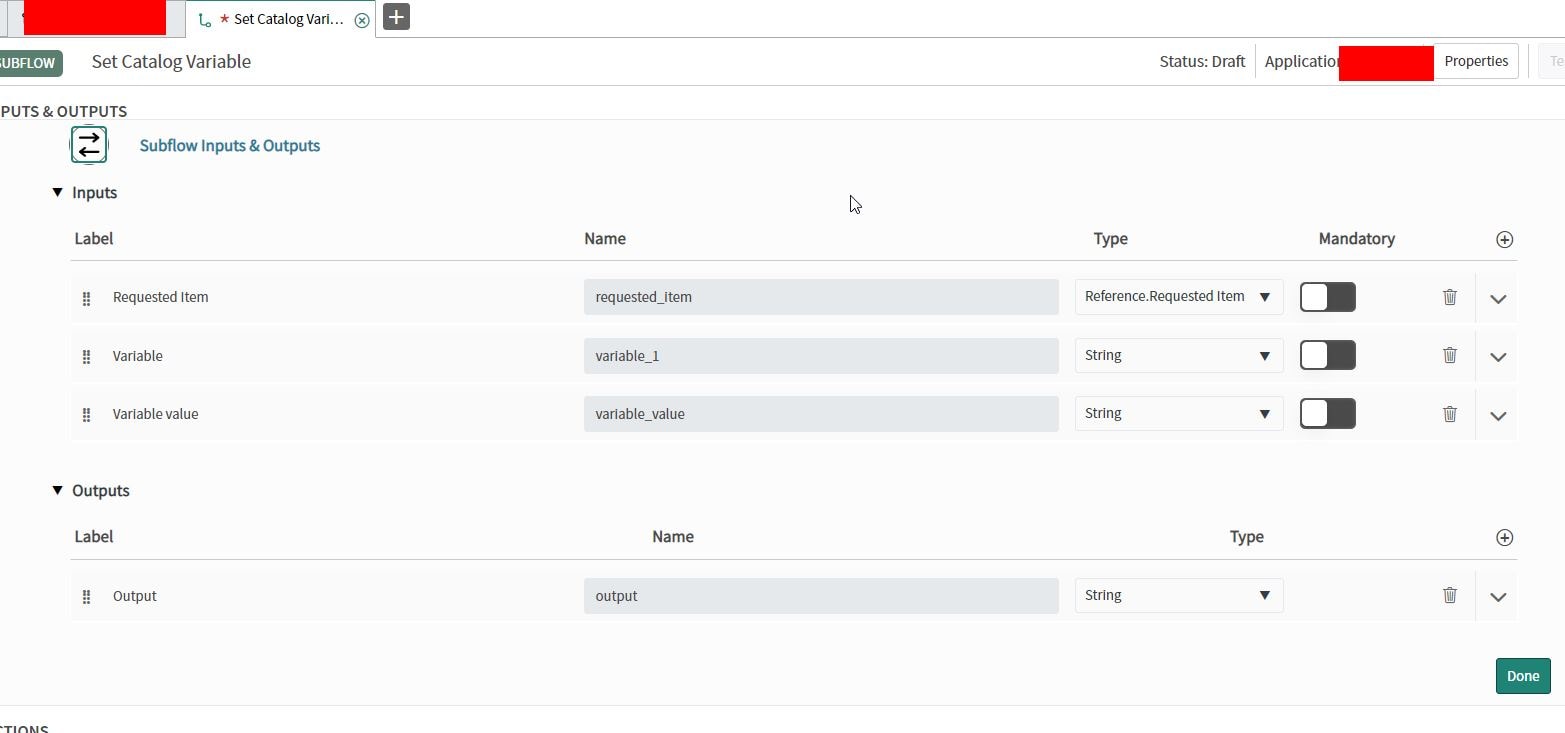Delete the Requested Item input row
Viewport: 1565px width, 733px height.
1450,297
